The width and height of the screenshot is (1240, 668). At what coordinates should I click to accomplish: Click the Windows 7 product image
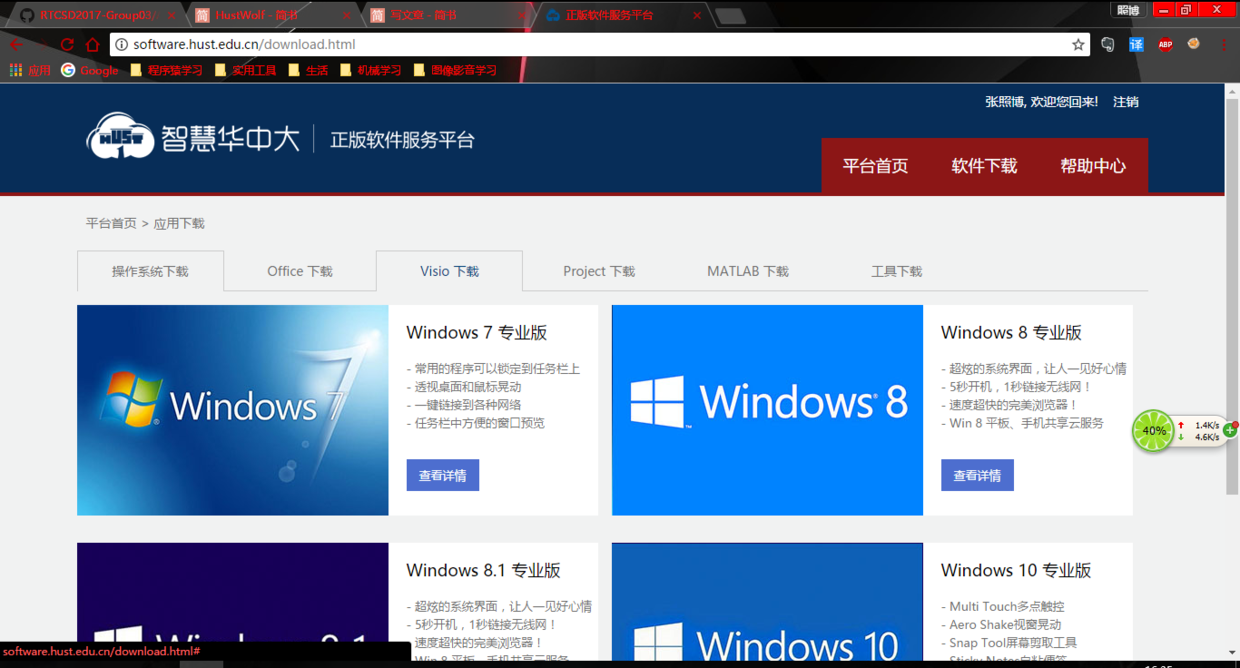pos(233,410)
